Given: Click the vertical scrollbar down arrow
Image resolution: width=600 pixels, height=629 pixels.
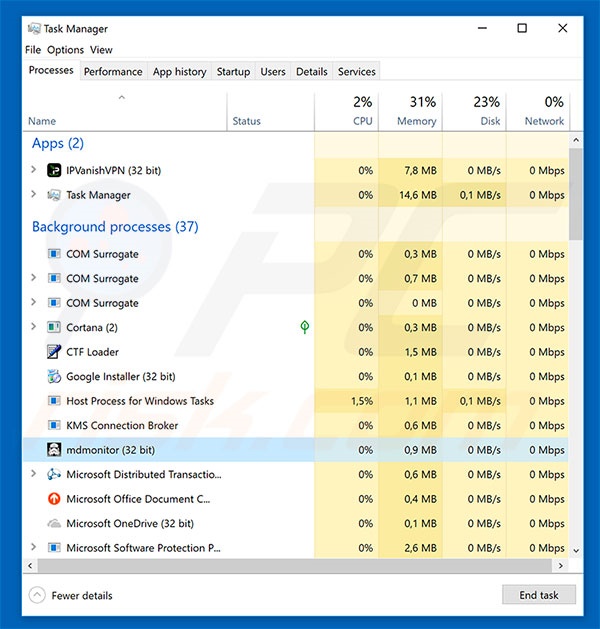Looking at the screenshot, I should click(x=576, y=550).
